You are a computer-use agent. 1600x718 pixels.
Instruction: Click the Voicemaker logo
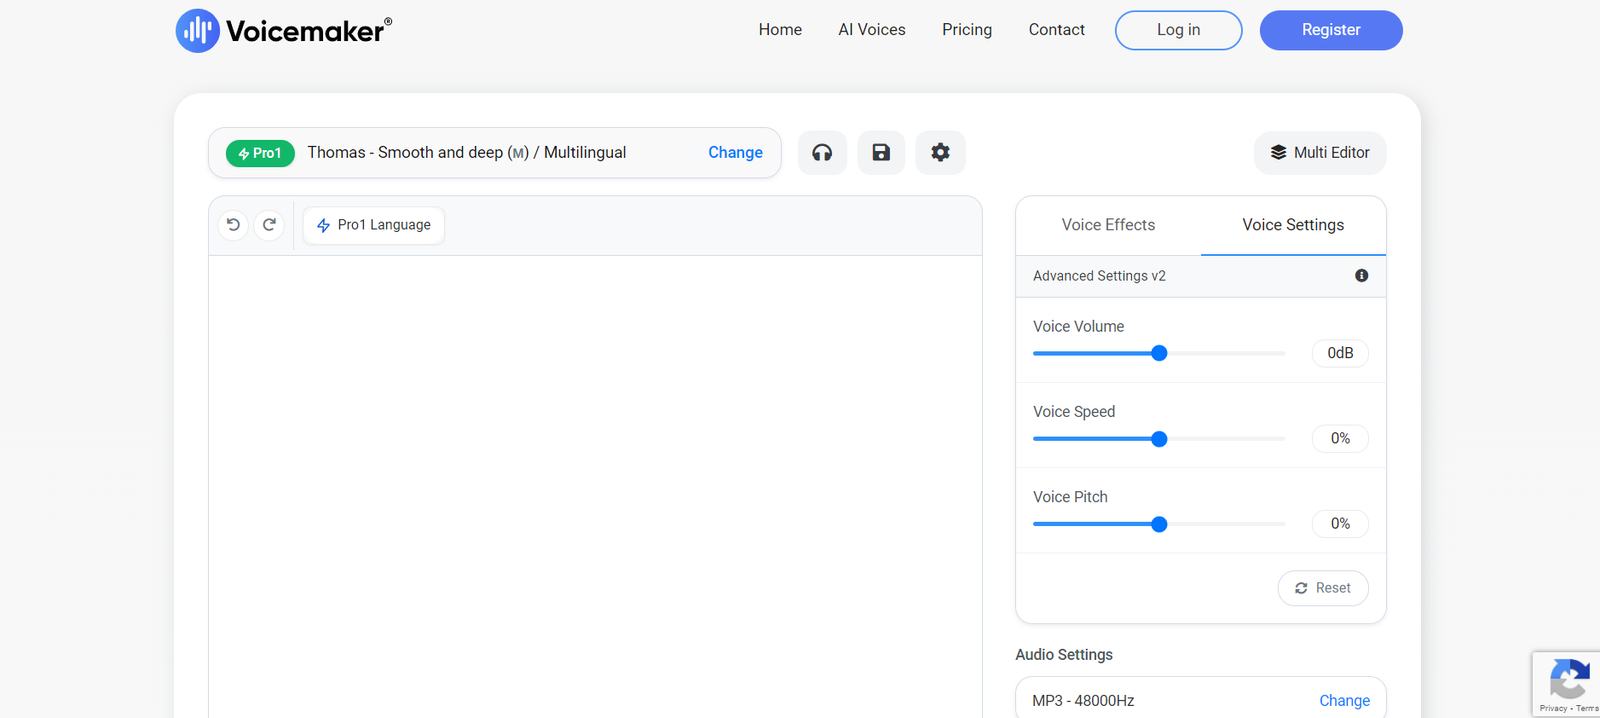coord(284,31)
